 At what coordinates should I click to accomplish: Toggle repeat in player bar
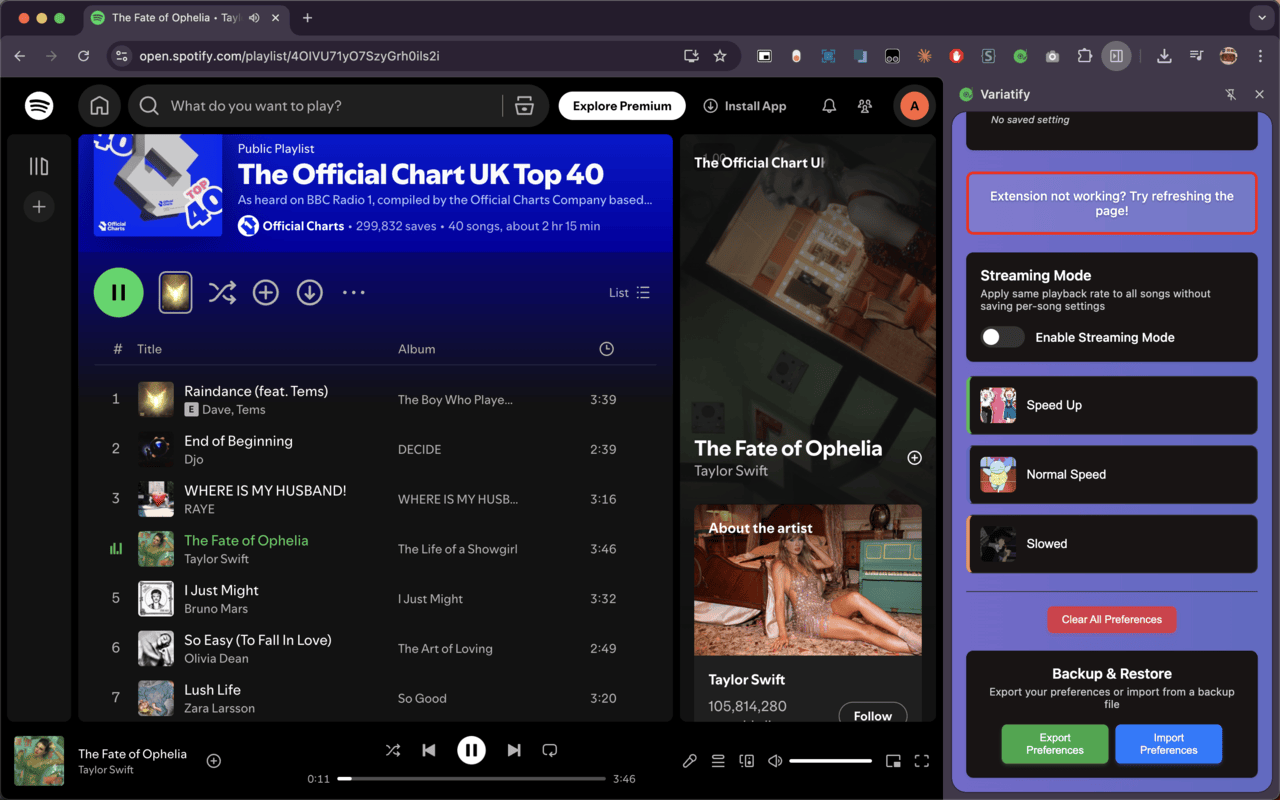549,750
